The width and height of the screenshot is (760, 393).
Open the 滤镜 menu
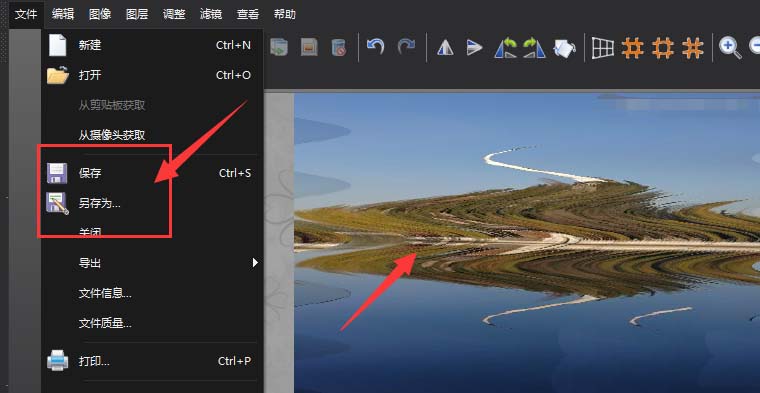(x=211, y=14)
